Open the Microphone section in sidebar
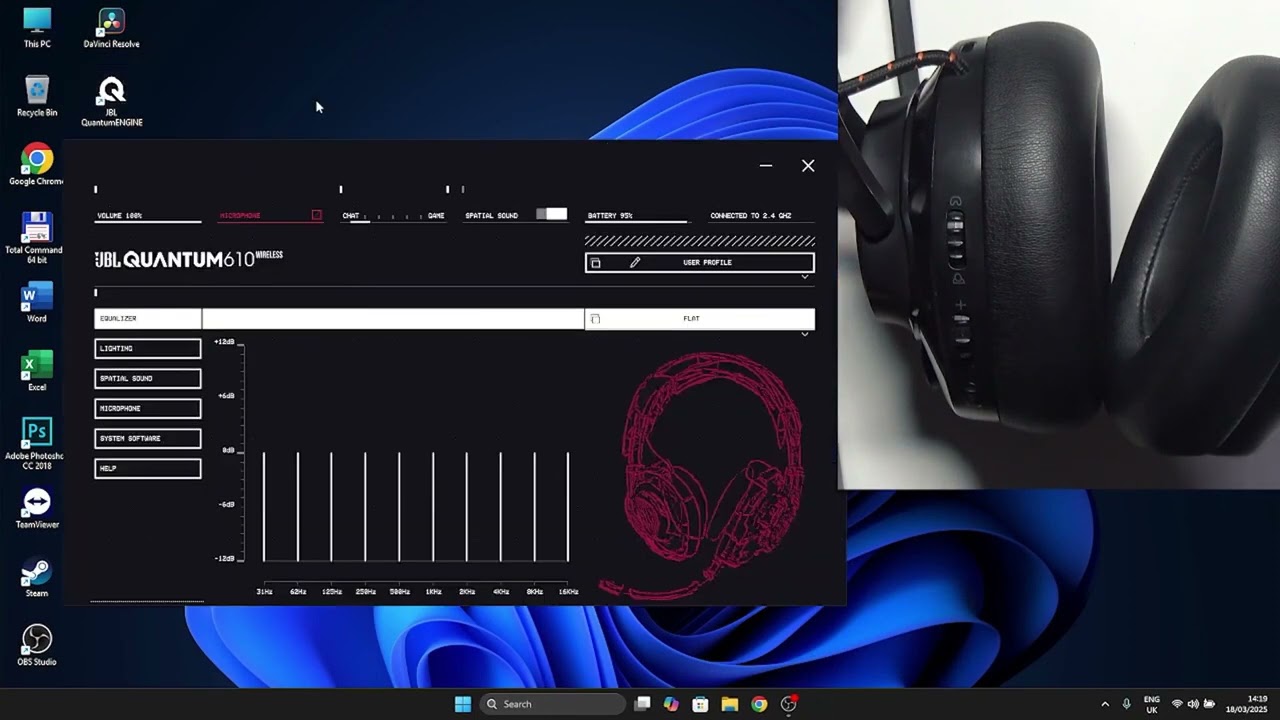 click(x=148, y=408)
